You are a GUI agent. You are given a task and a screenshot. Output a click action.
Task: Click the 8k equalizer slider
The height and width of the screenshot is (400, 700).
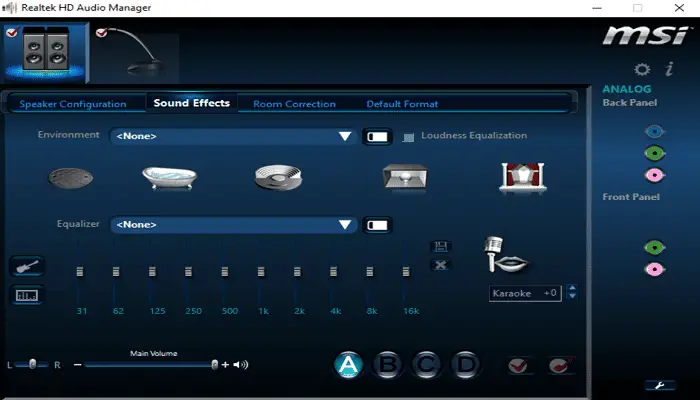point(370,271)
